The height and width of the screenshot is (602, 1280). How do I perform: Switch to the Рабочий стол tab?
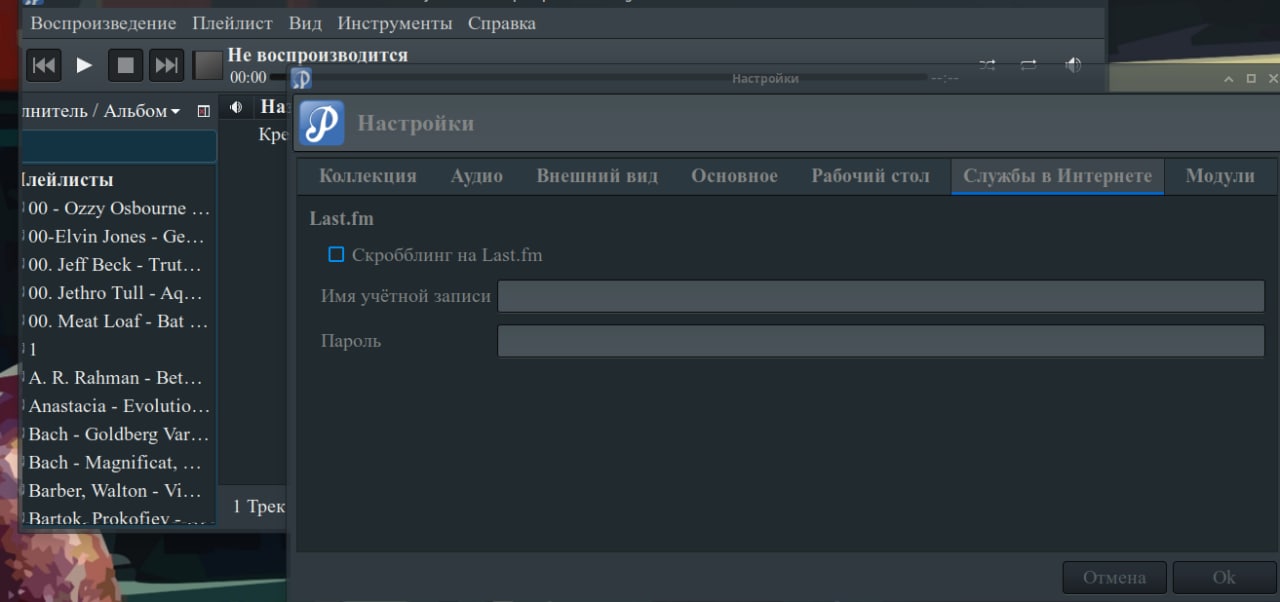871,176
